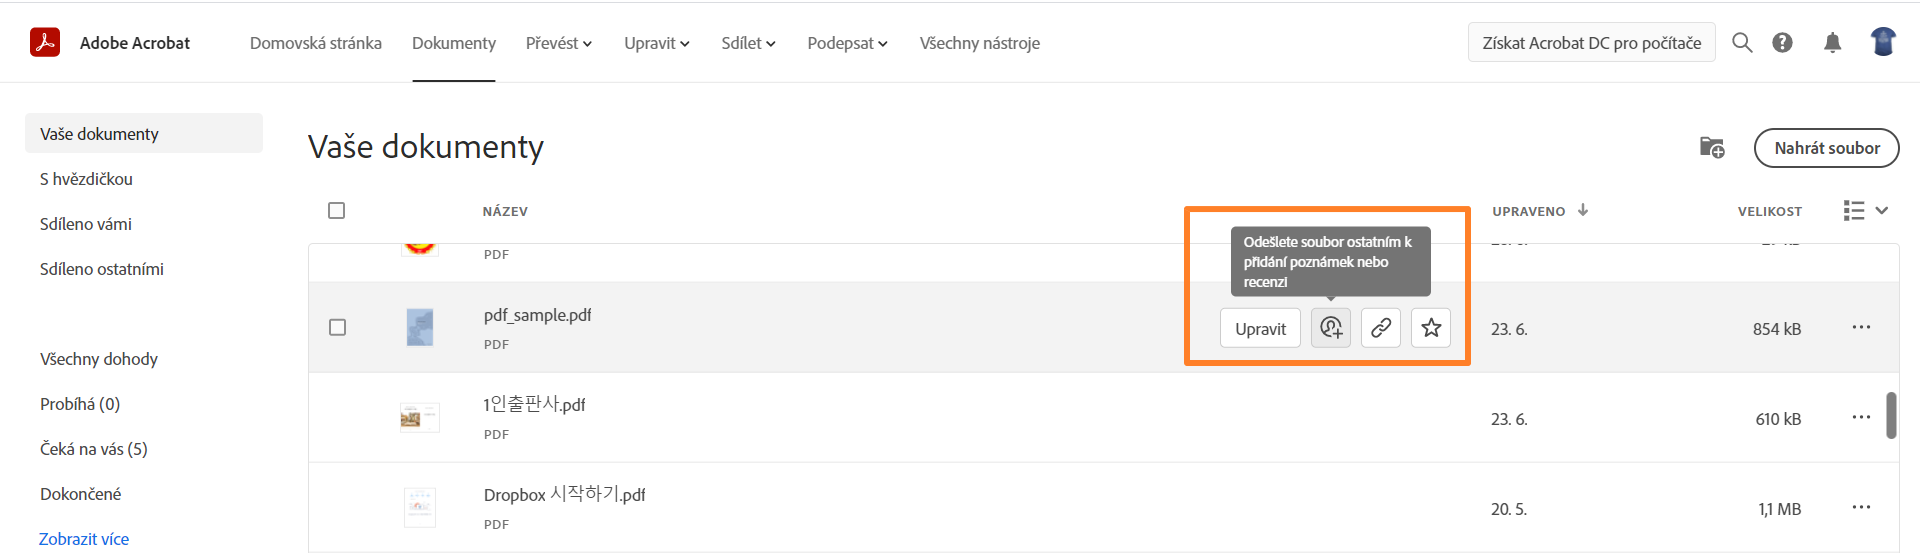
Task: Star the pdf_sample.pdf file
Action: click(1431, 328)
